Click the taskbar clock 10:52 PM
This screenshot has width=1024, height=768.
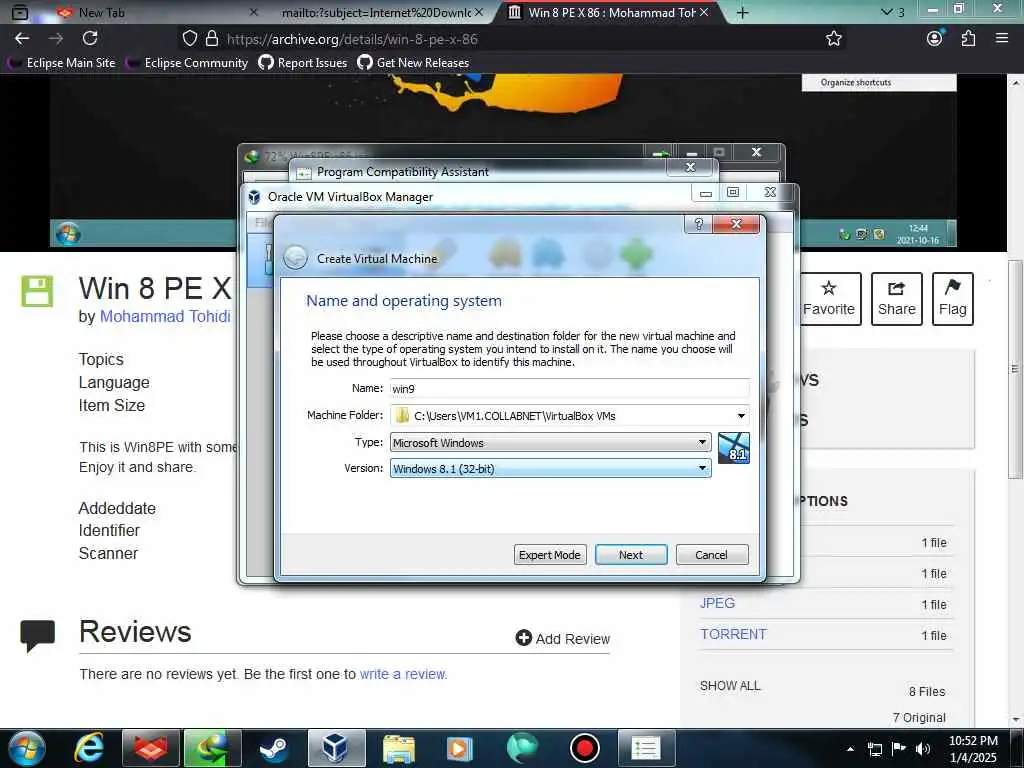[x=973, y=749]
